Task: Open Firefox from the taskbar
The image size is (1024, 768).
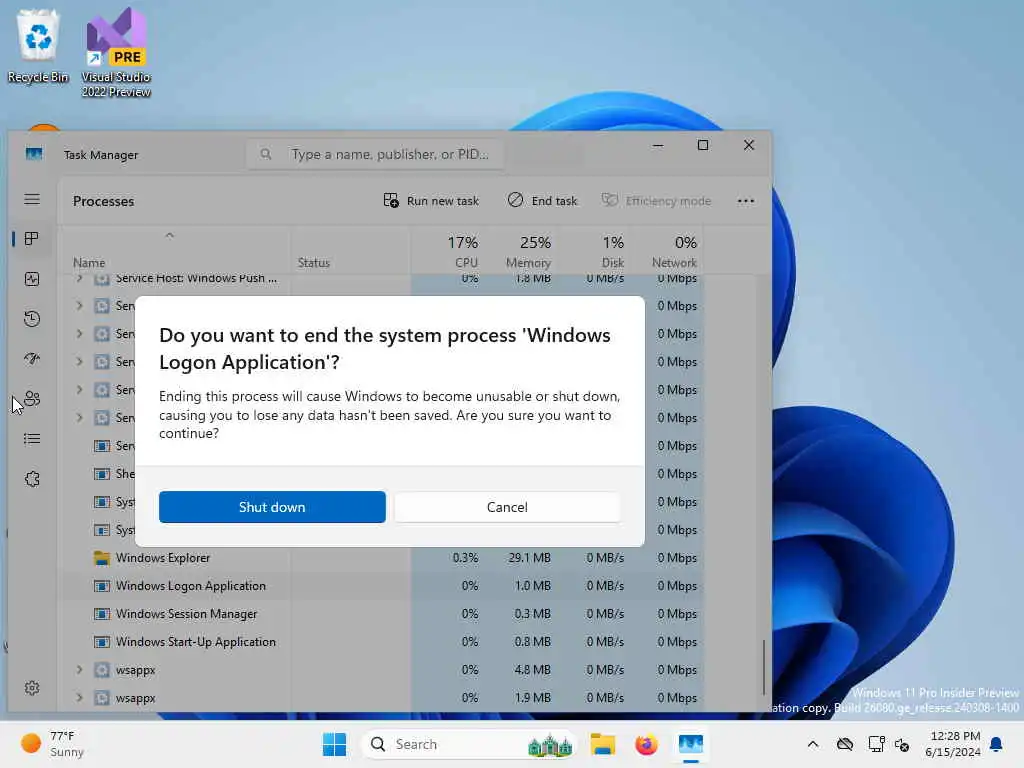Action: 646,744
